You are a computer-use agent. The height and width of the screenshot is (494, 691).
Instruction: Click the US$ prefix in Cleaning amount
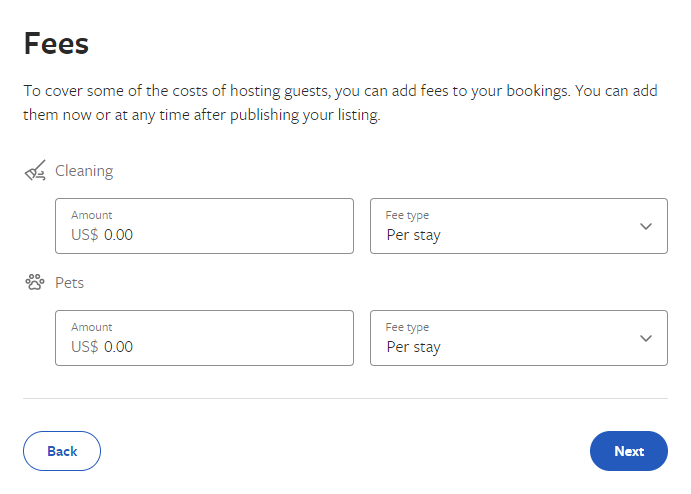85,234
